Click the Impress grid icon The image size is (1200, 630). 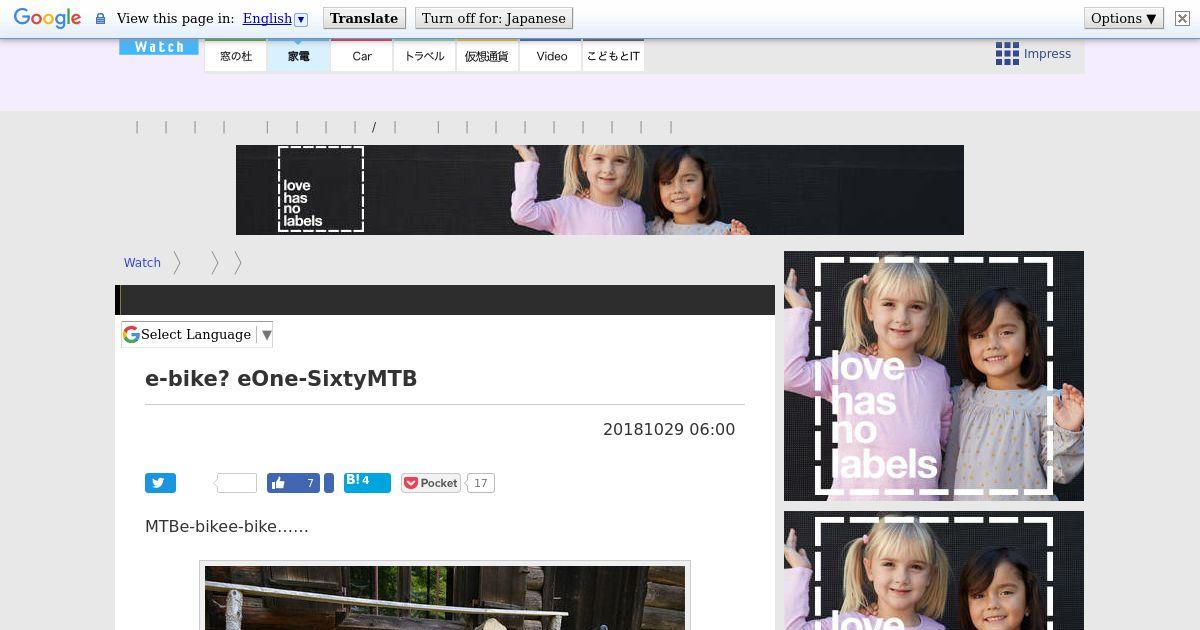click(1007, 54)
